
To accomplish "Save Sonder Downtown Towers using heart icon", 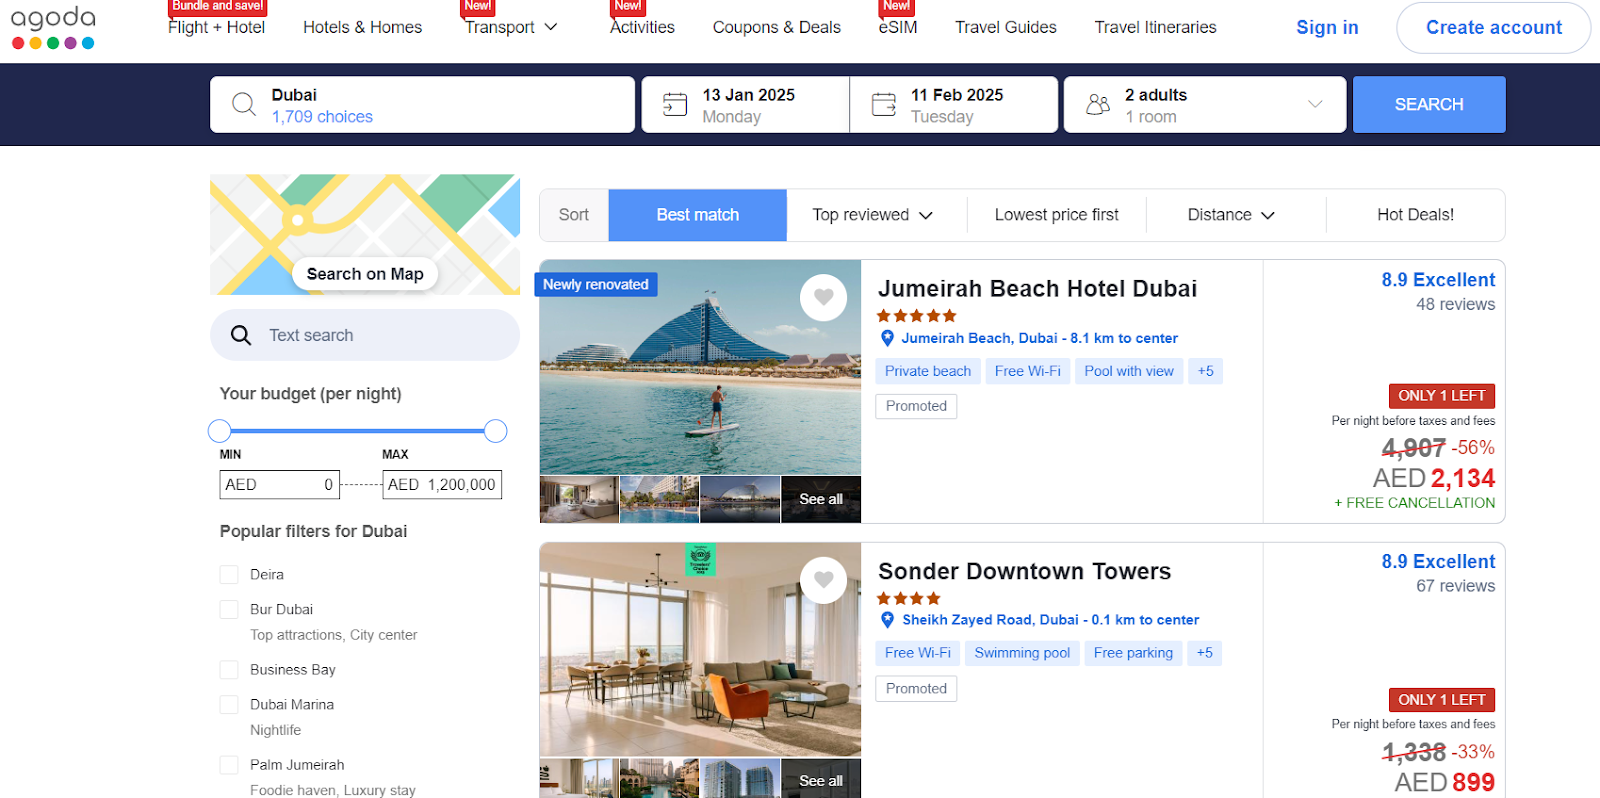I will point(824,579).
